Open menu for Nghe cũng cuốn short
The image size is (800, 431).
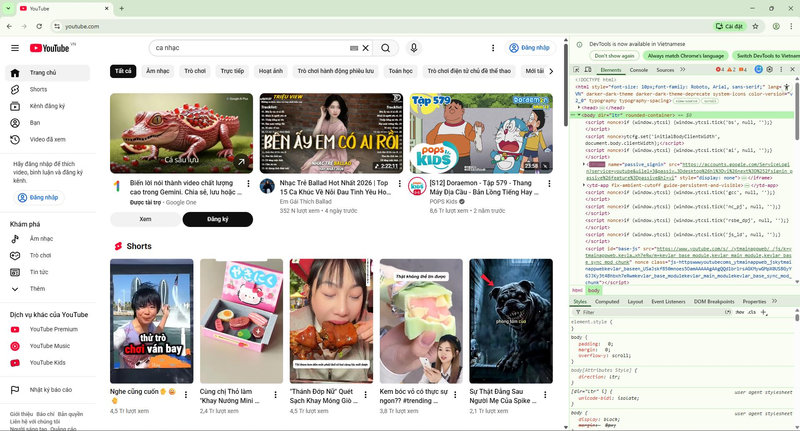pyautogui.click(x=186, y=395)
